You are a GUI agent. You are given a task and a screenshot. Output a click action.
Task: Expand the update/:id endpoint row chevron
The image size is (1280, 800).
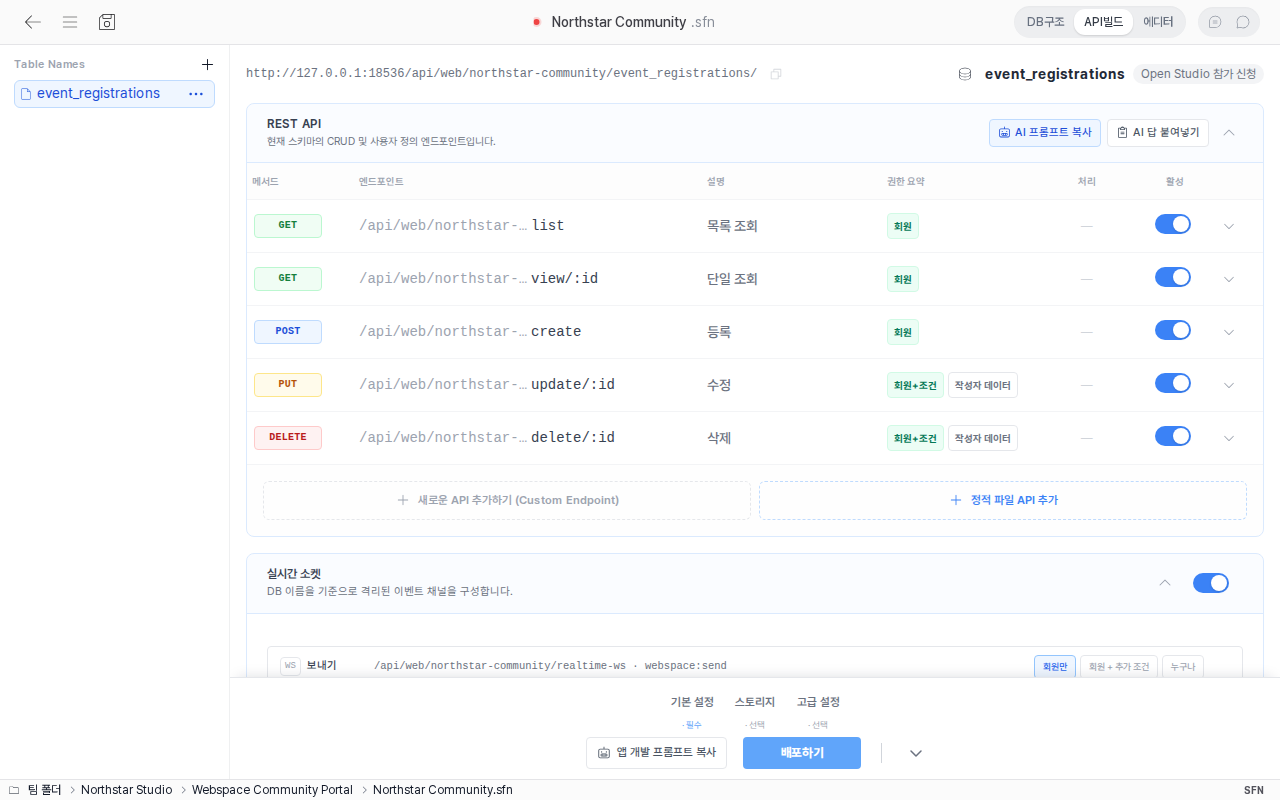(x=1229, y=386)
